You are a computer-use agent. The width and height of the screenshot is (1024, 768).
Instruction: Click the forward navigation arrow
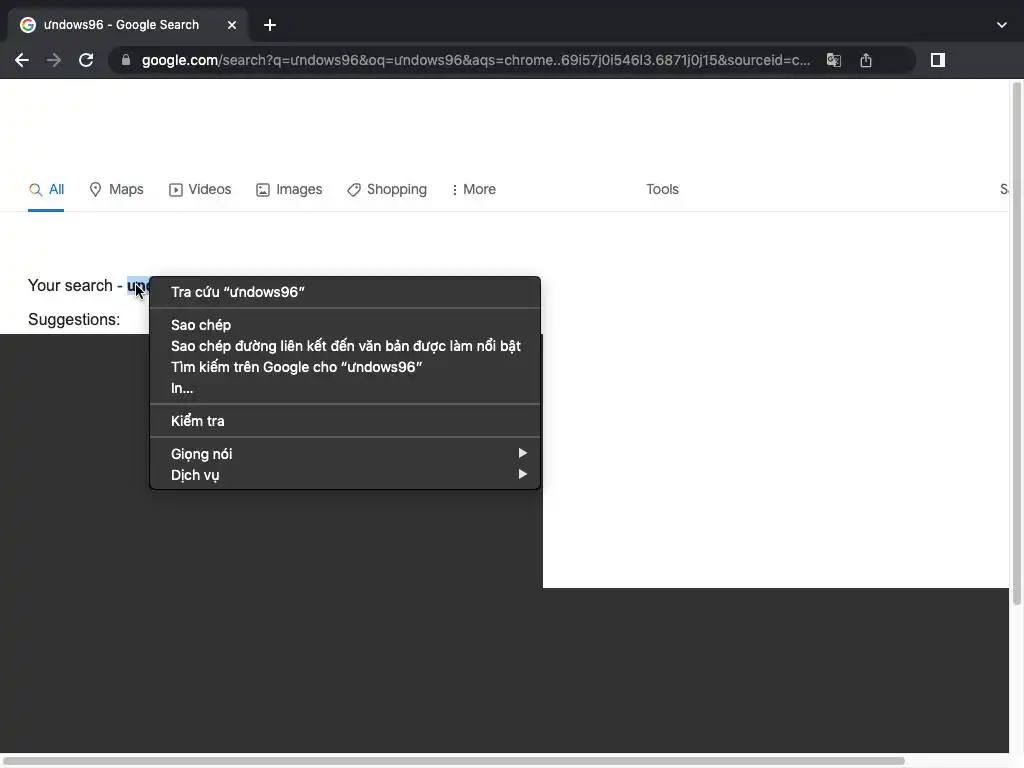(54, 60)
